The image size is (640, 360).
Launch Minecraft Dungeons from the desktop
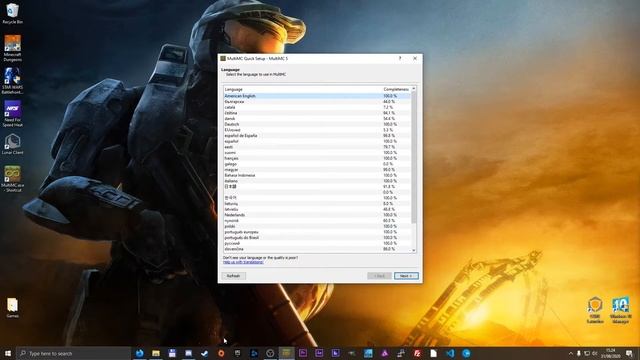pyautogui.click(x=13, y=48)
